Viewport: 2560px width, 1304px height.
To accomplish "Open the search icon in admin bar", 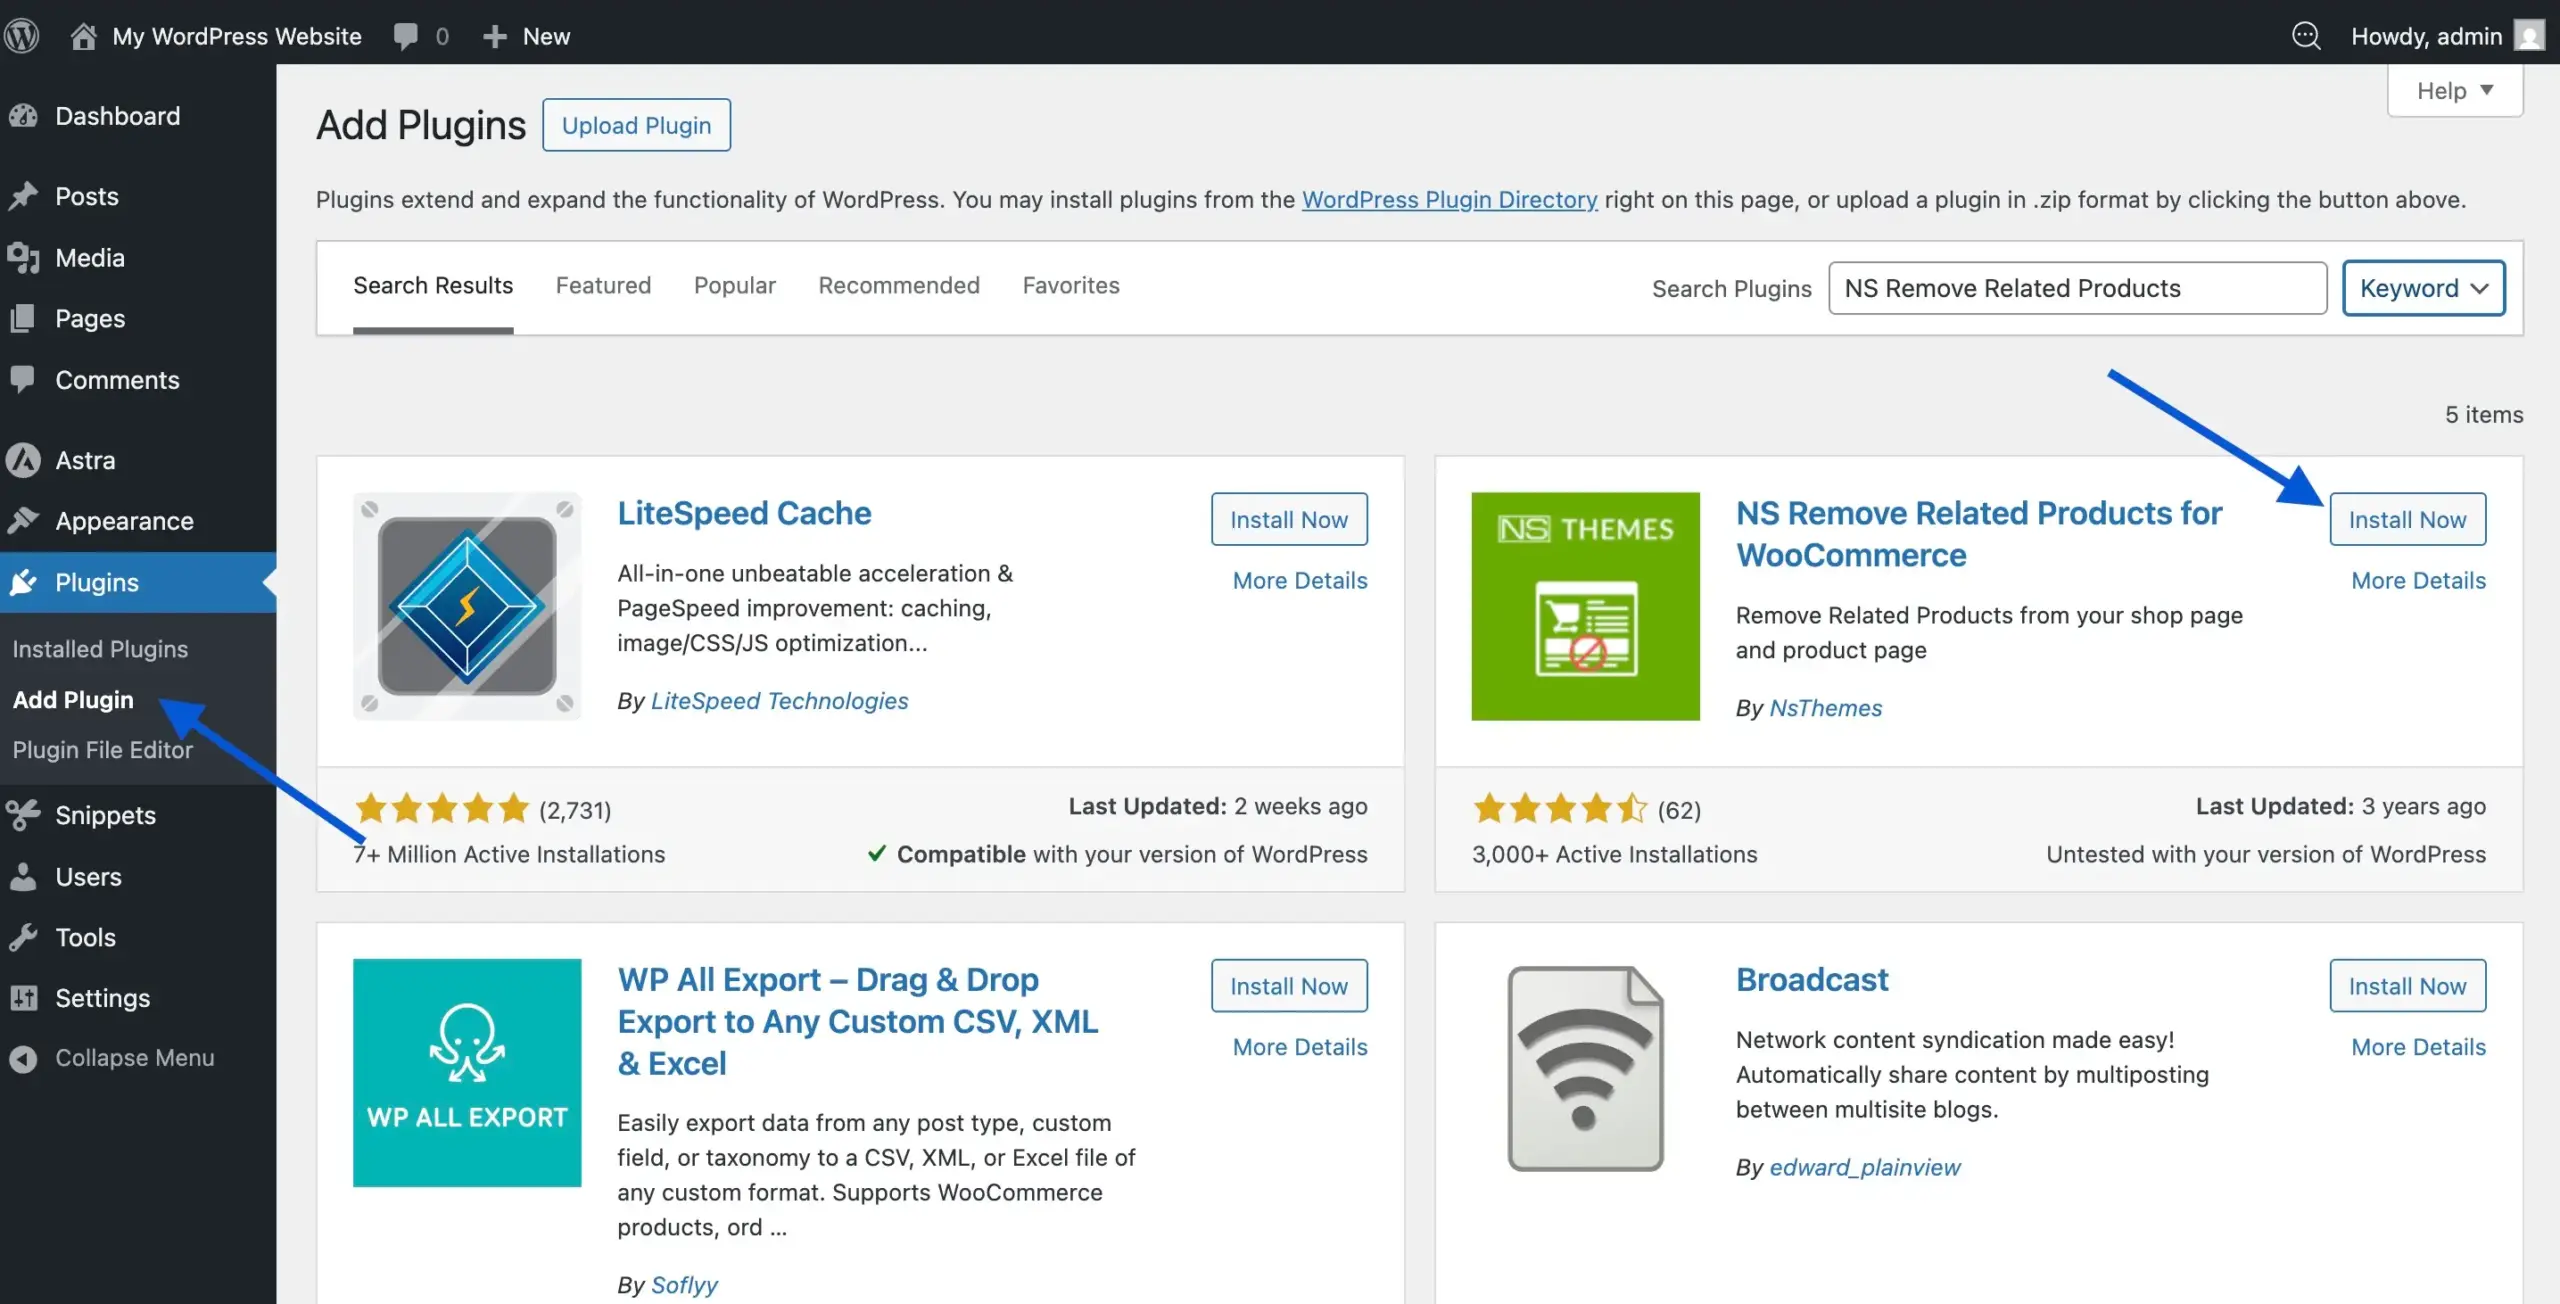I will point(2306,36).
